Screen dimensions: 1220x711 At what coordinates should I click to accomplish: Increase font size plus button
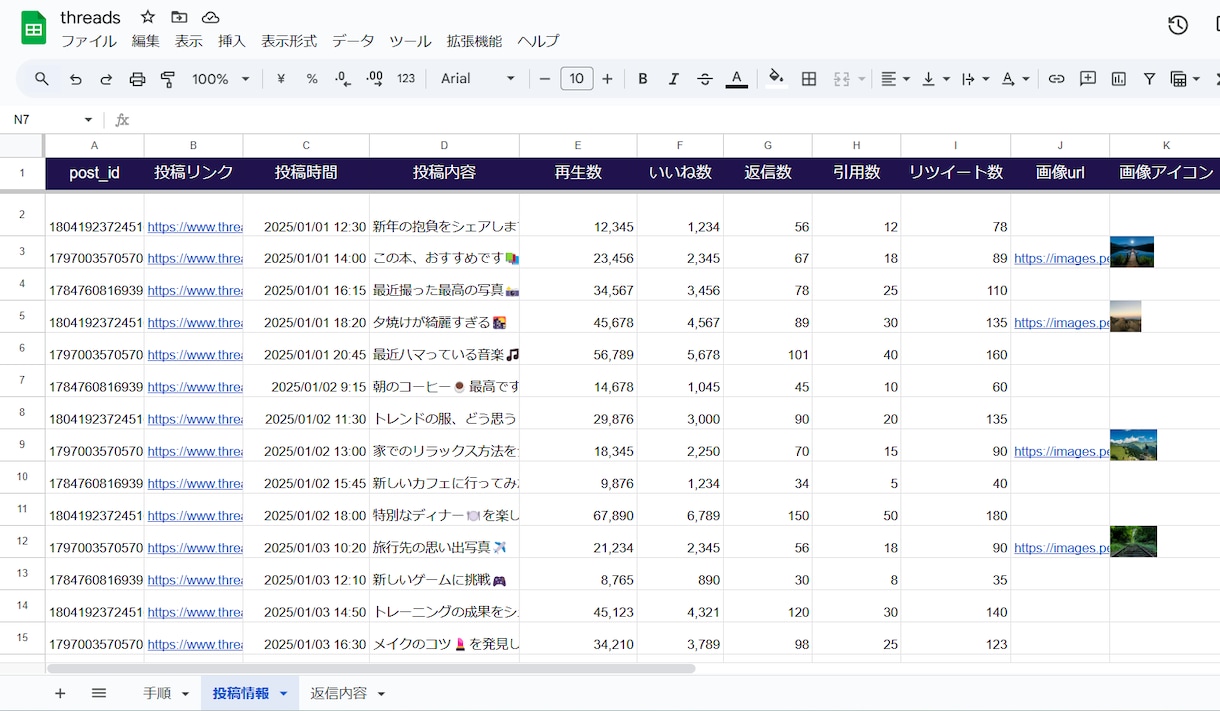click(x=607, y=79)
